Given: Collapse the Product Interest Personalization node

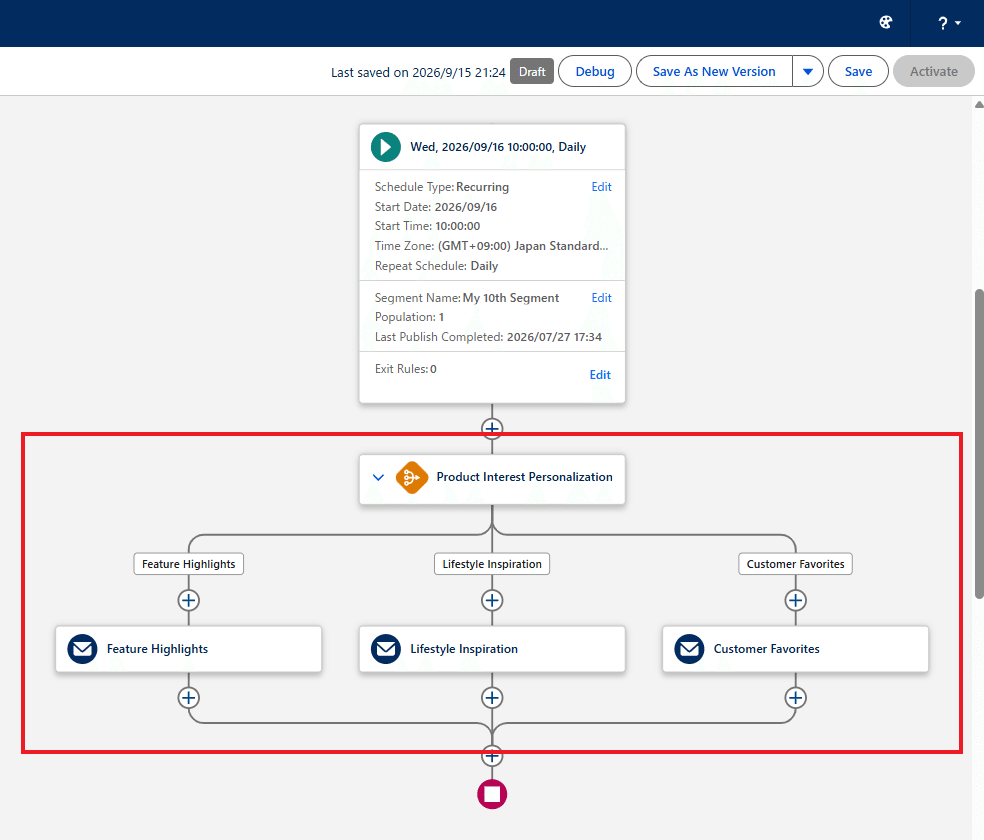Looking at the screenshot, I should 378,477.
